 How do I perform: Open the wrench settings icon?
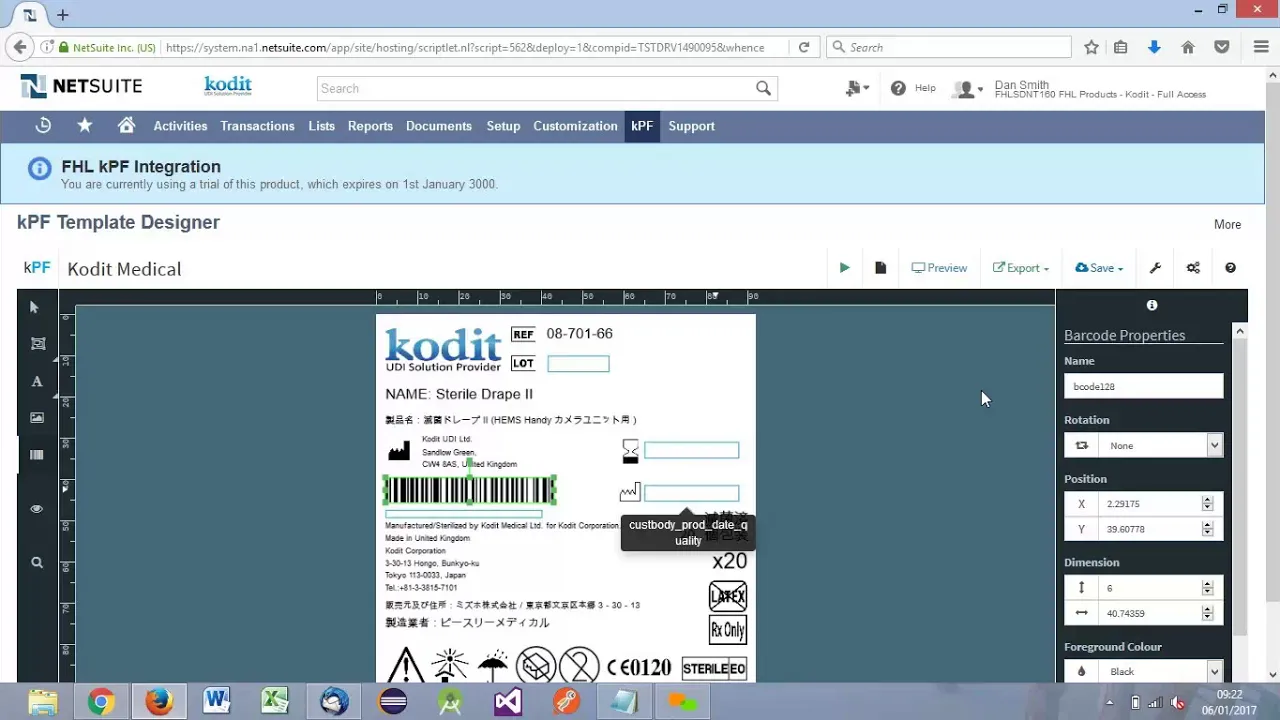pos(1155,268)
